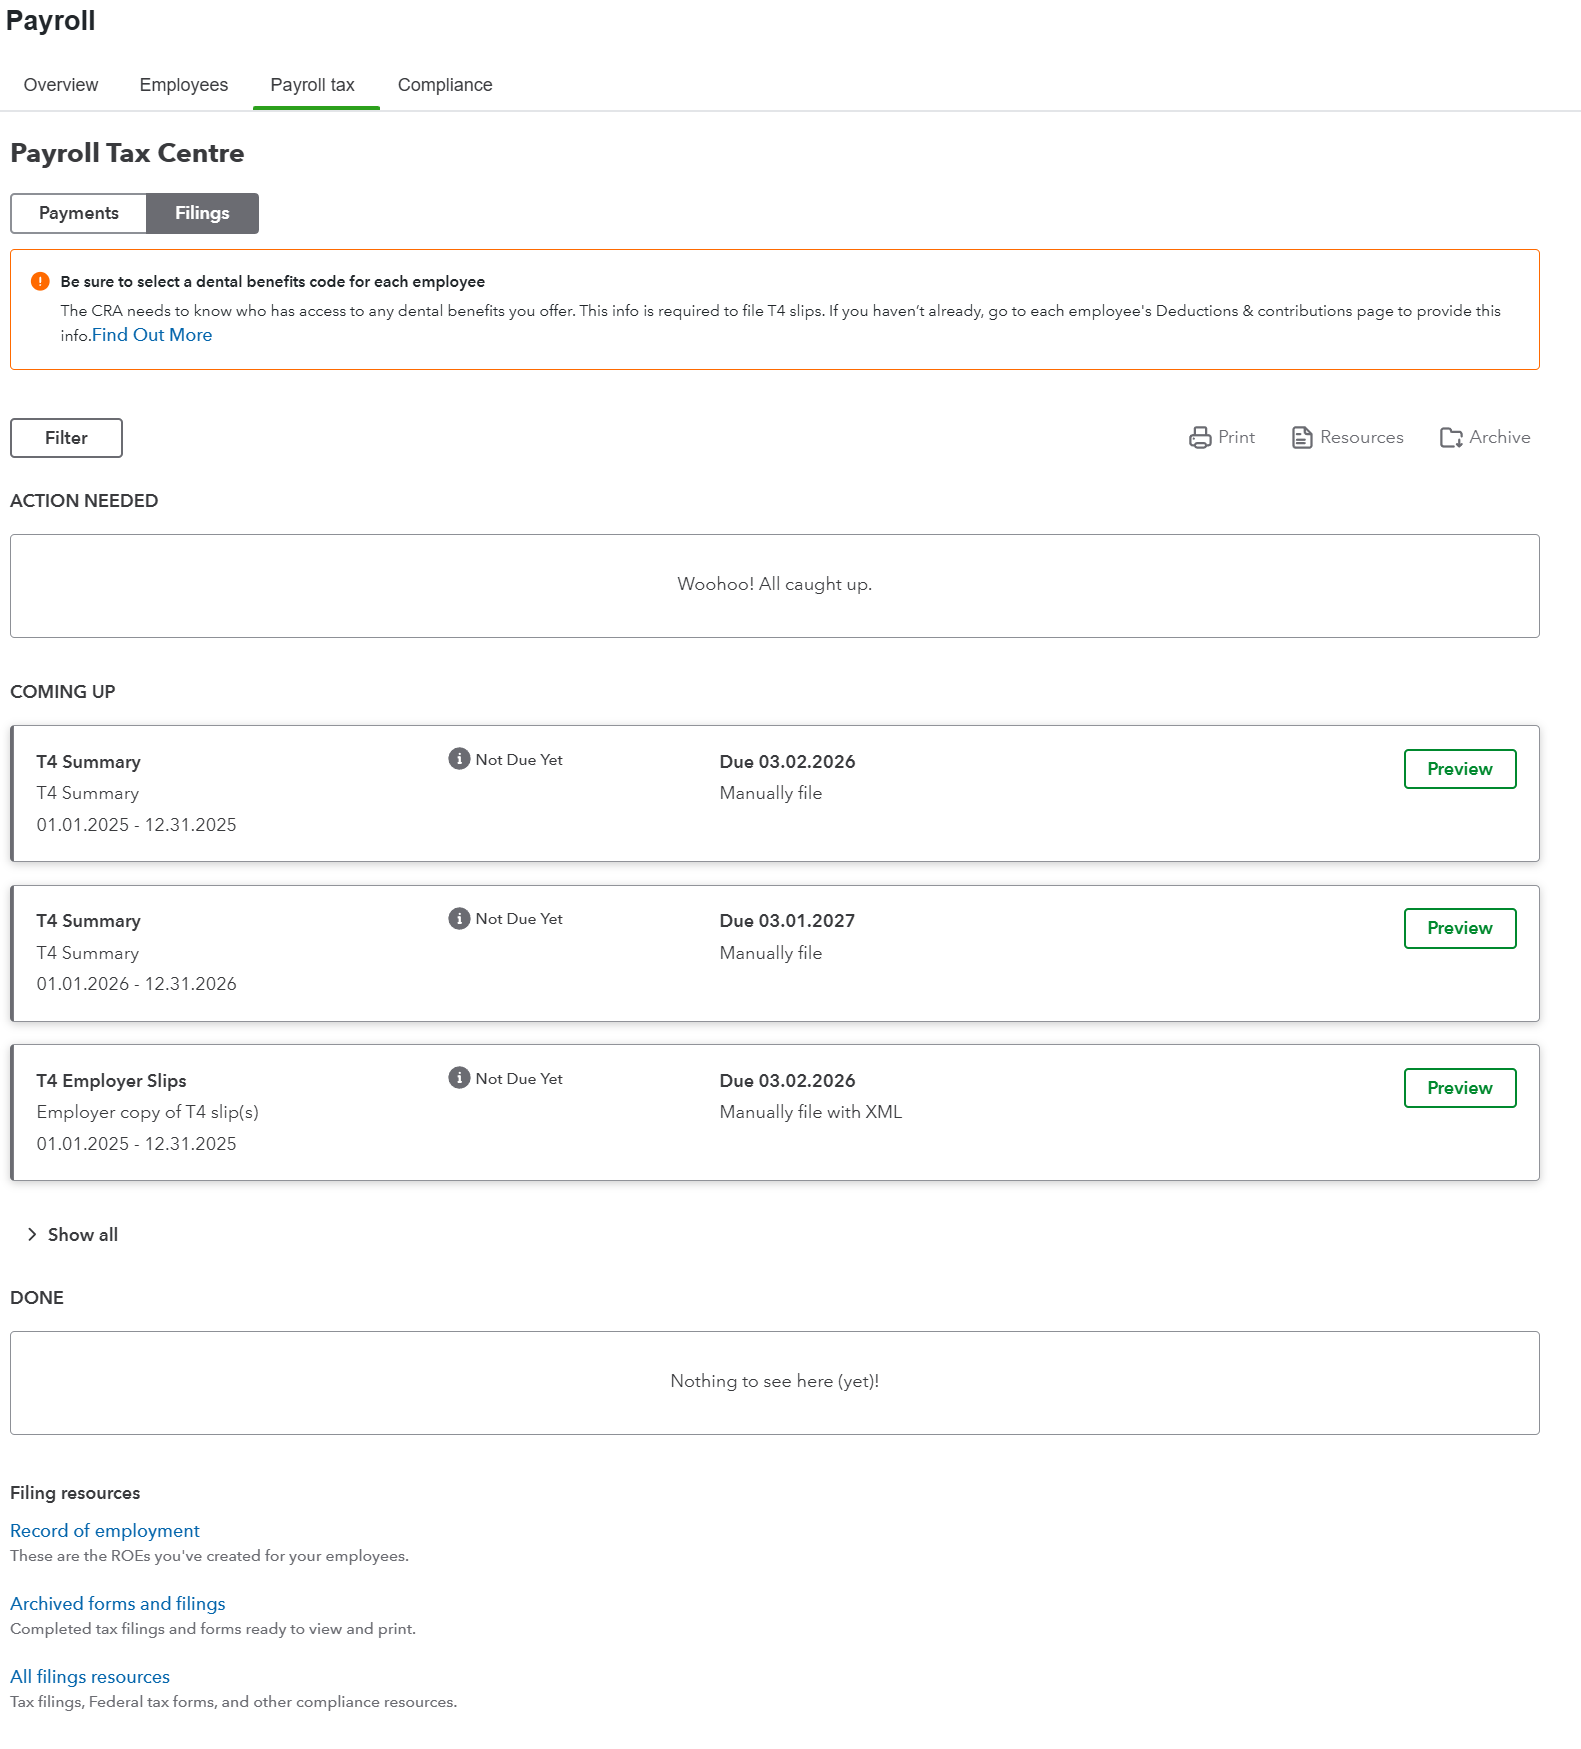Open the Record of employment link

105,1531
